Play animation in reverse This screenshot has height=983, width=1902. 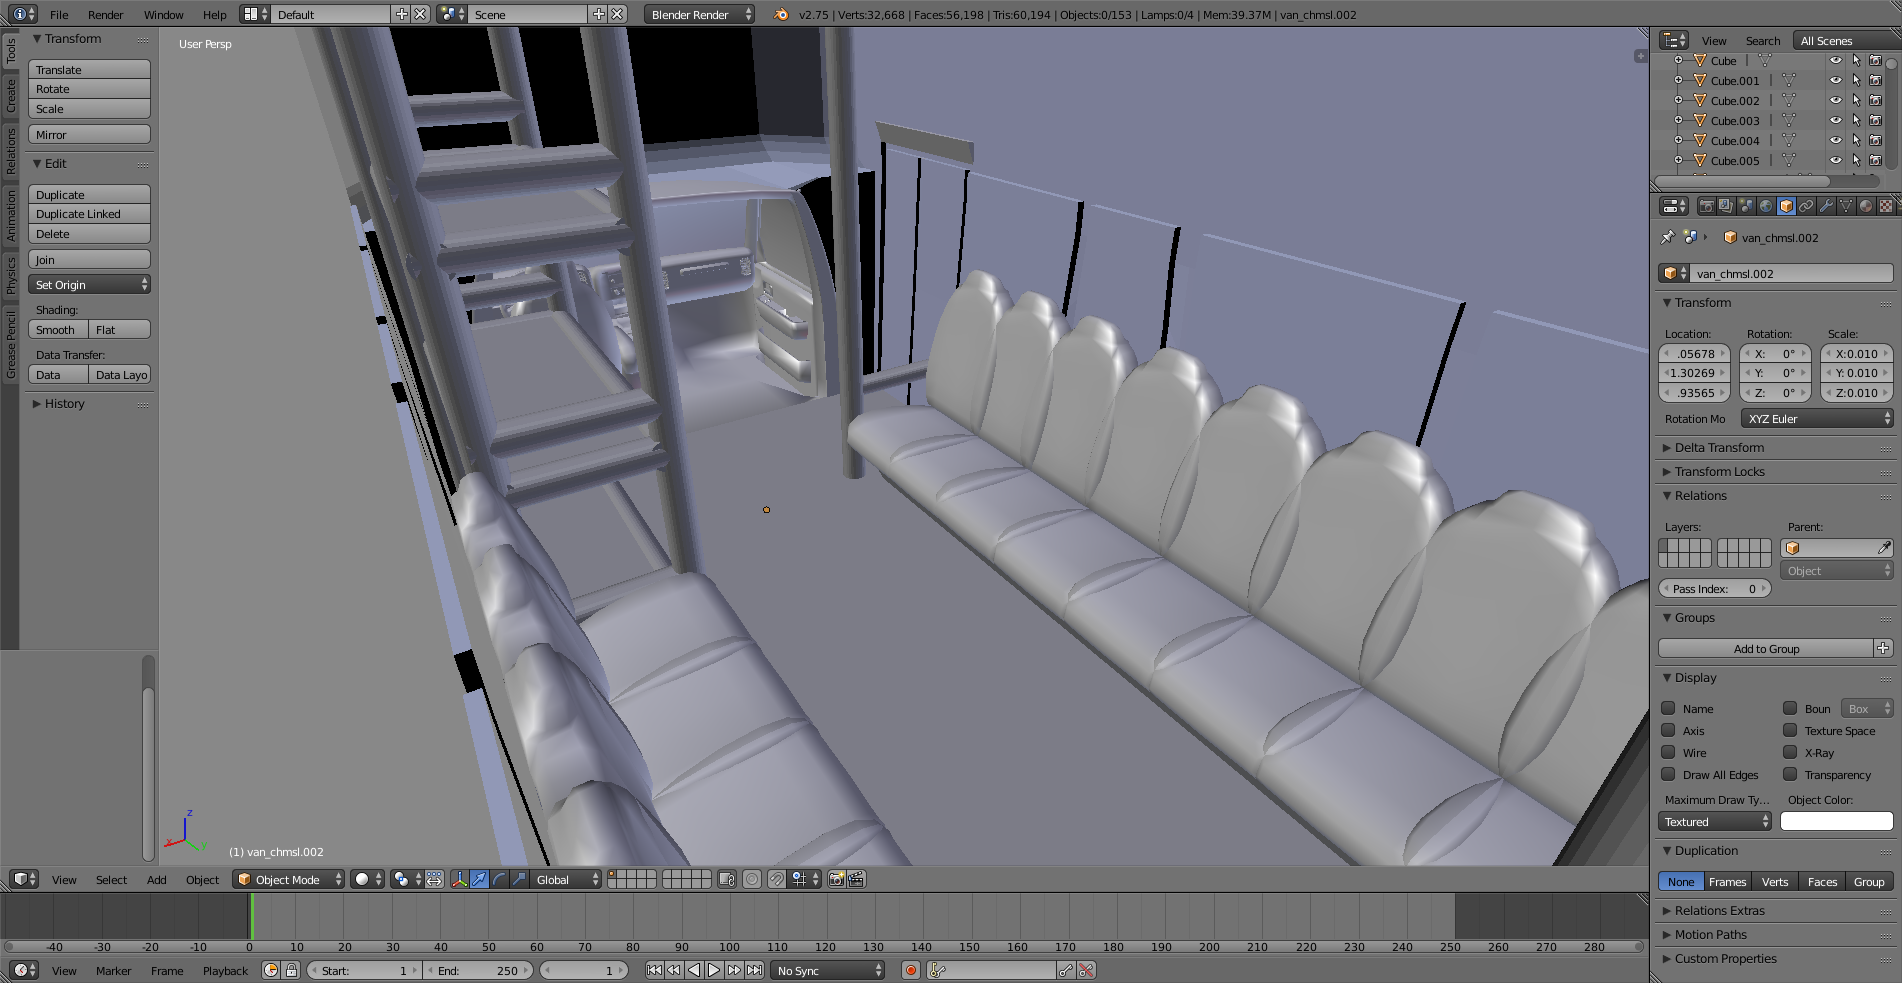coord(694,970)
